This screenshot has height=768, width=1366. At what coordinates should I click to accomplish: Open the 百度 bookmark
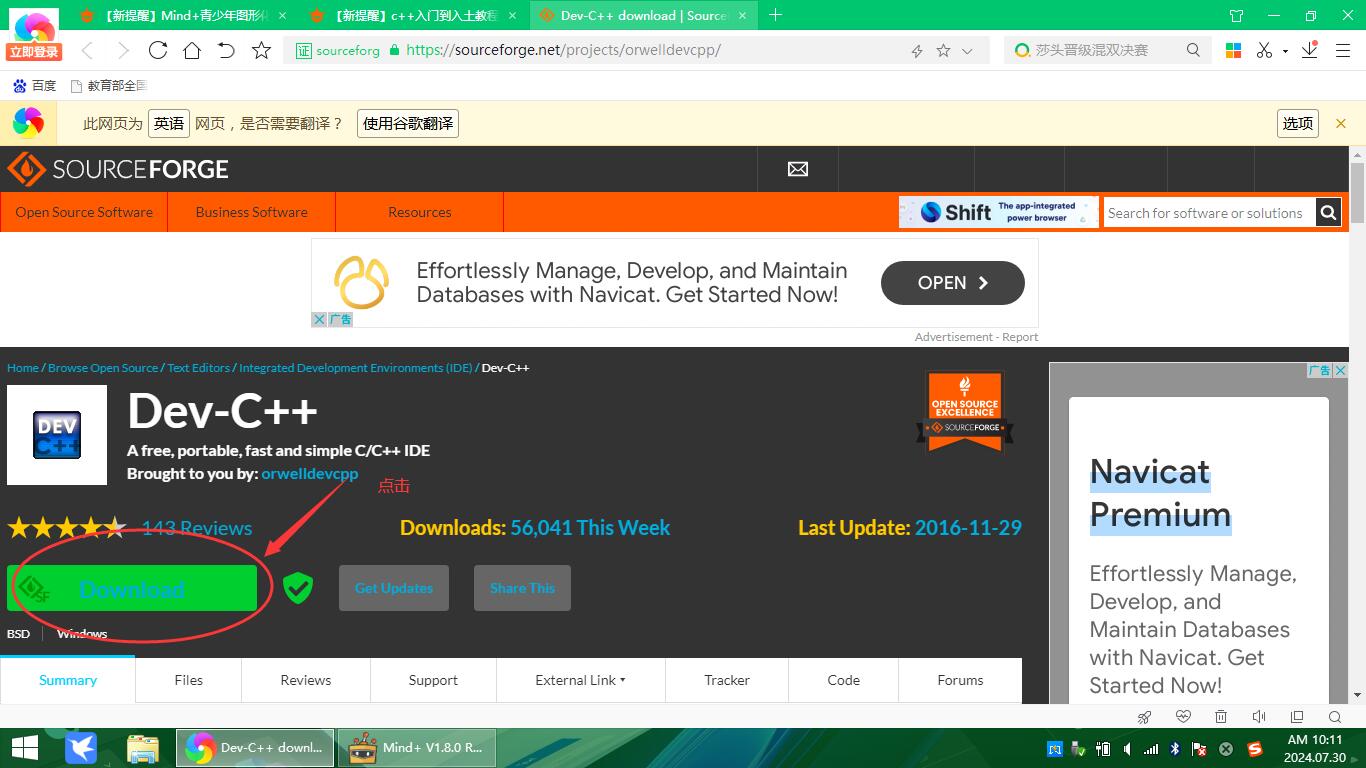[34, 86]
